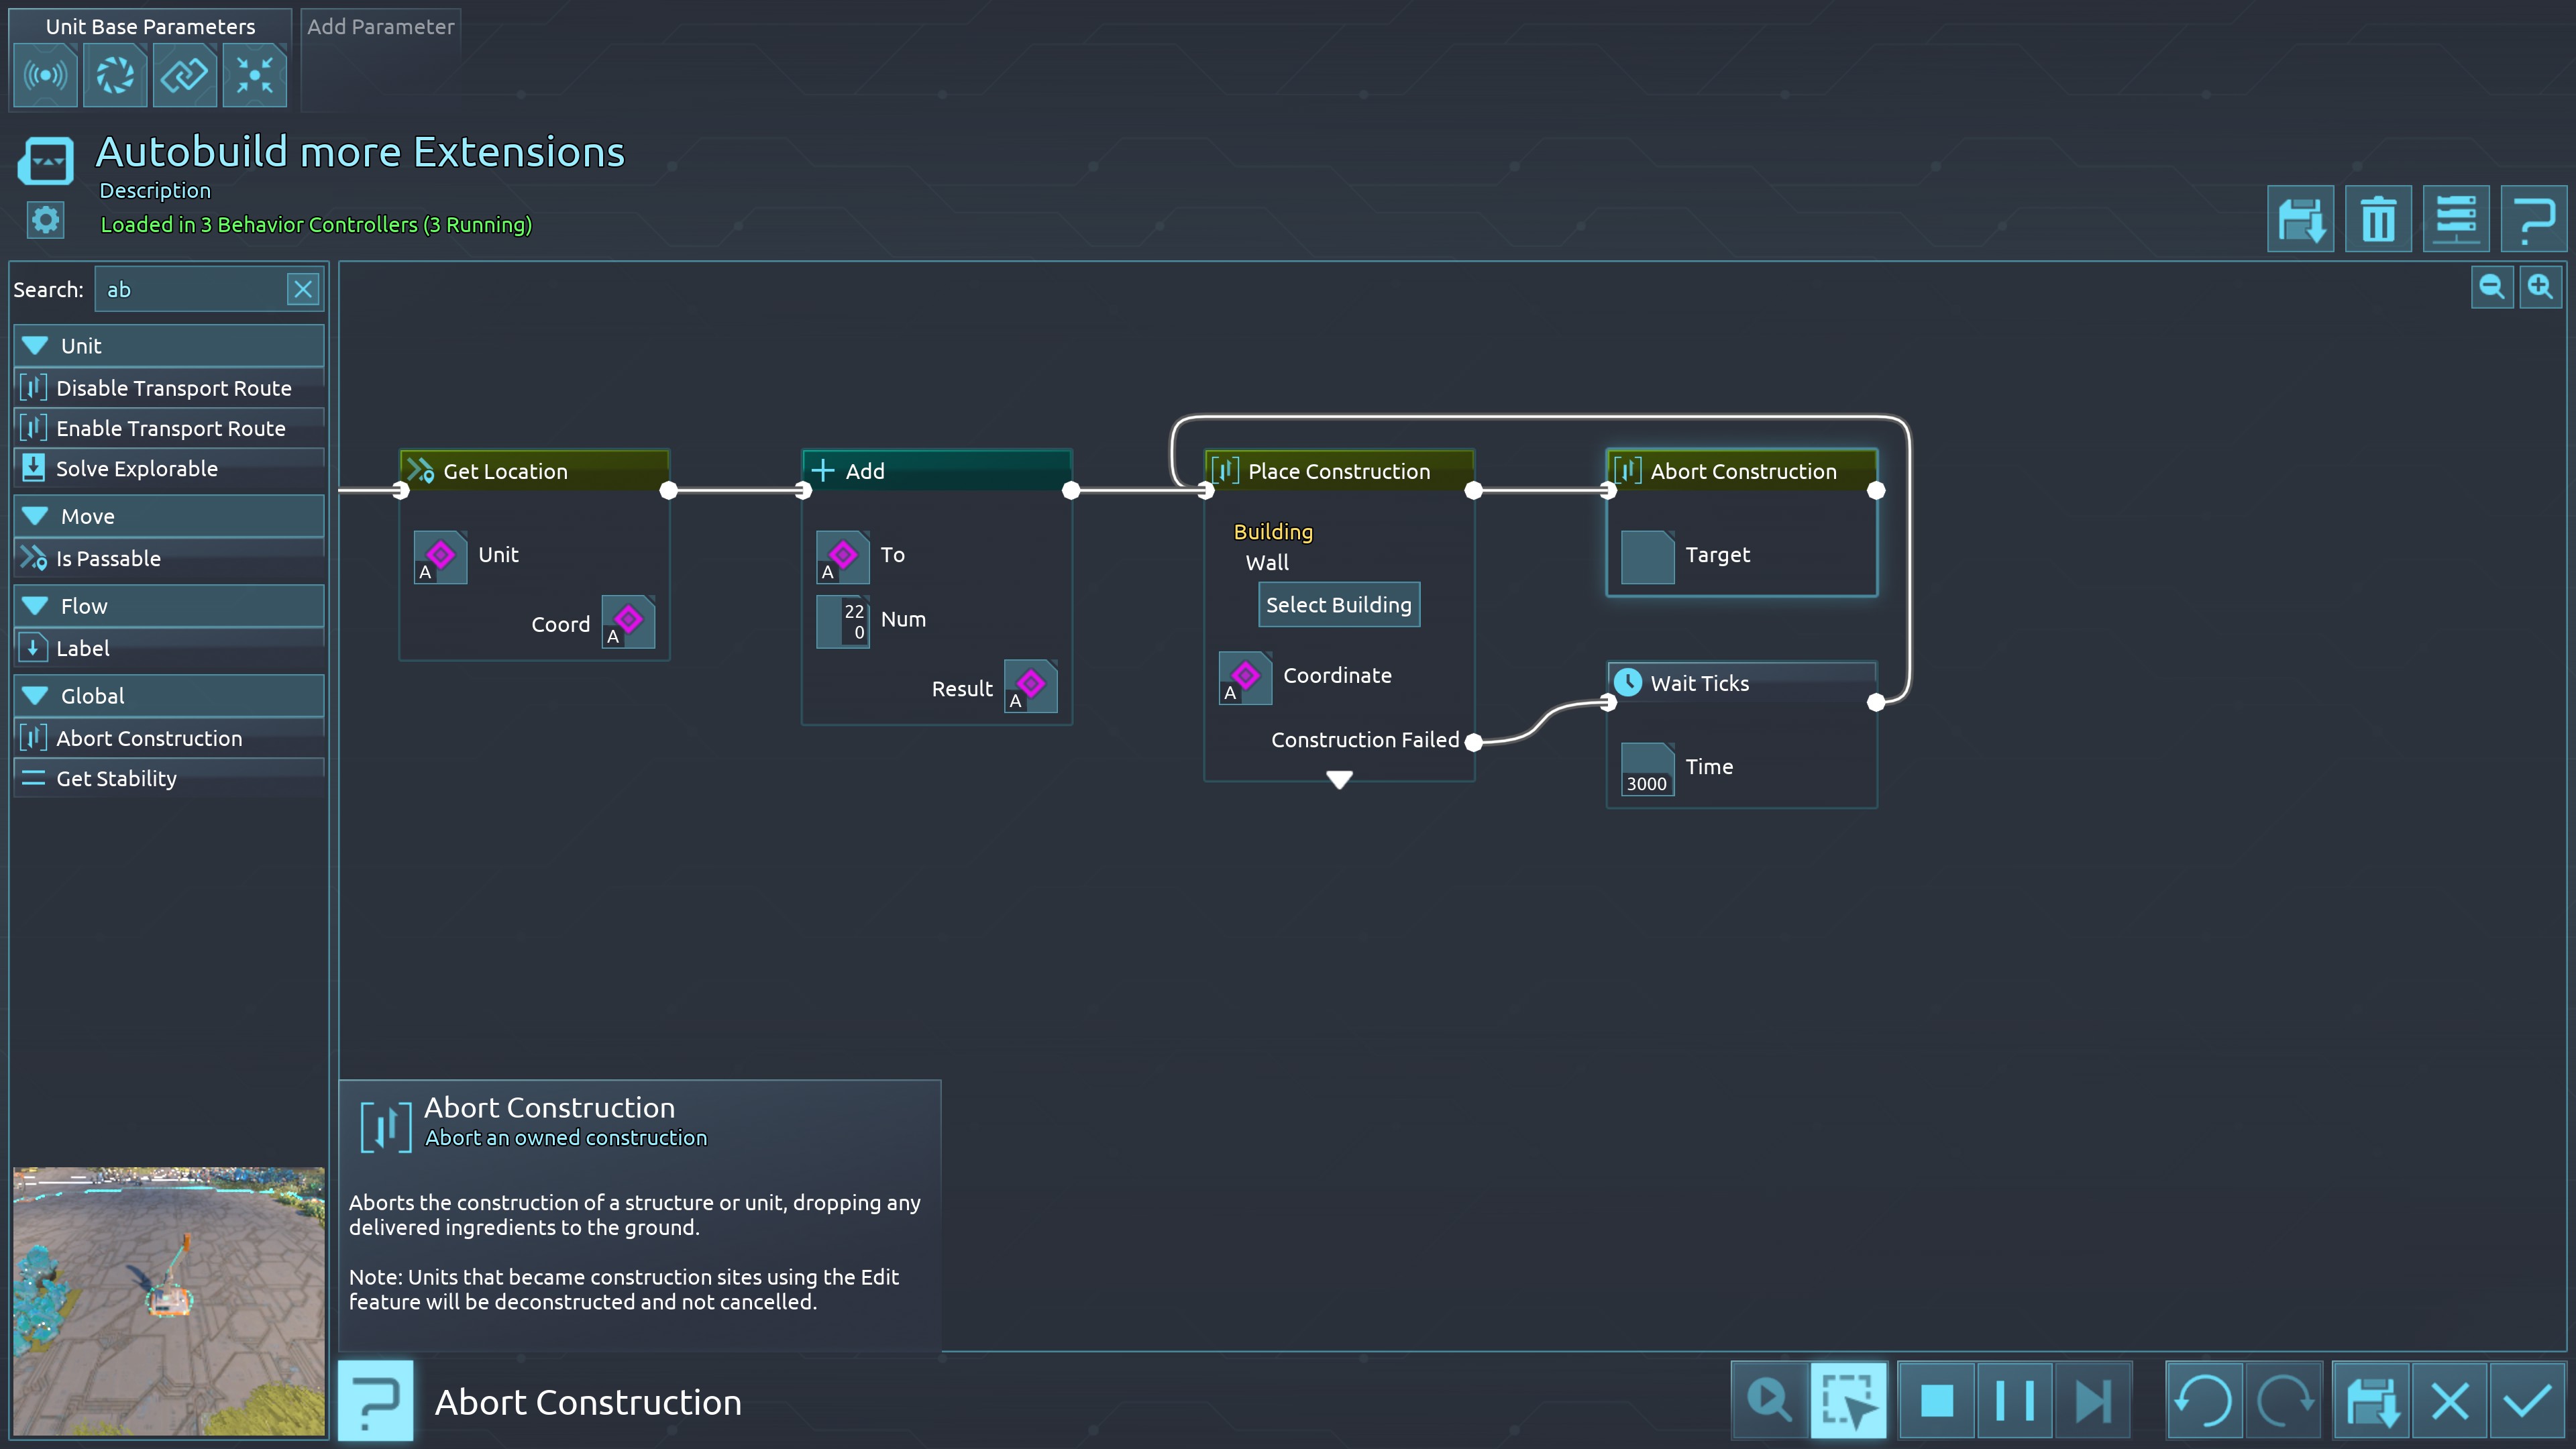This screenshot has height=1449, width=2576.
Task: Zoom out the behavior canvas
Action: (x=2491, y=288)
